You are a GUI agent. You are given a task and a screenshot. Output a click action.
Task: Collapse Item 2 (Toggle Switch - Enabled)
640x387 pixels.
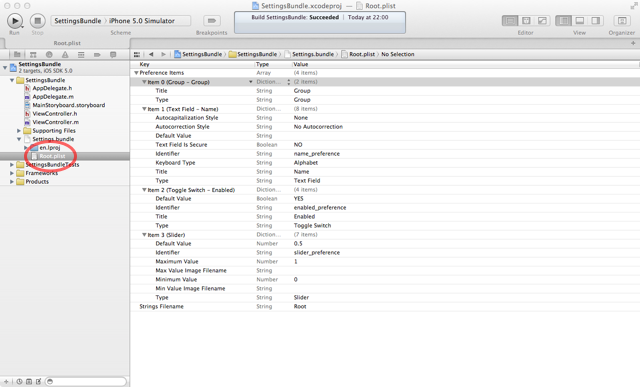pos(144,190)
